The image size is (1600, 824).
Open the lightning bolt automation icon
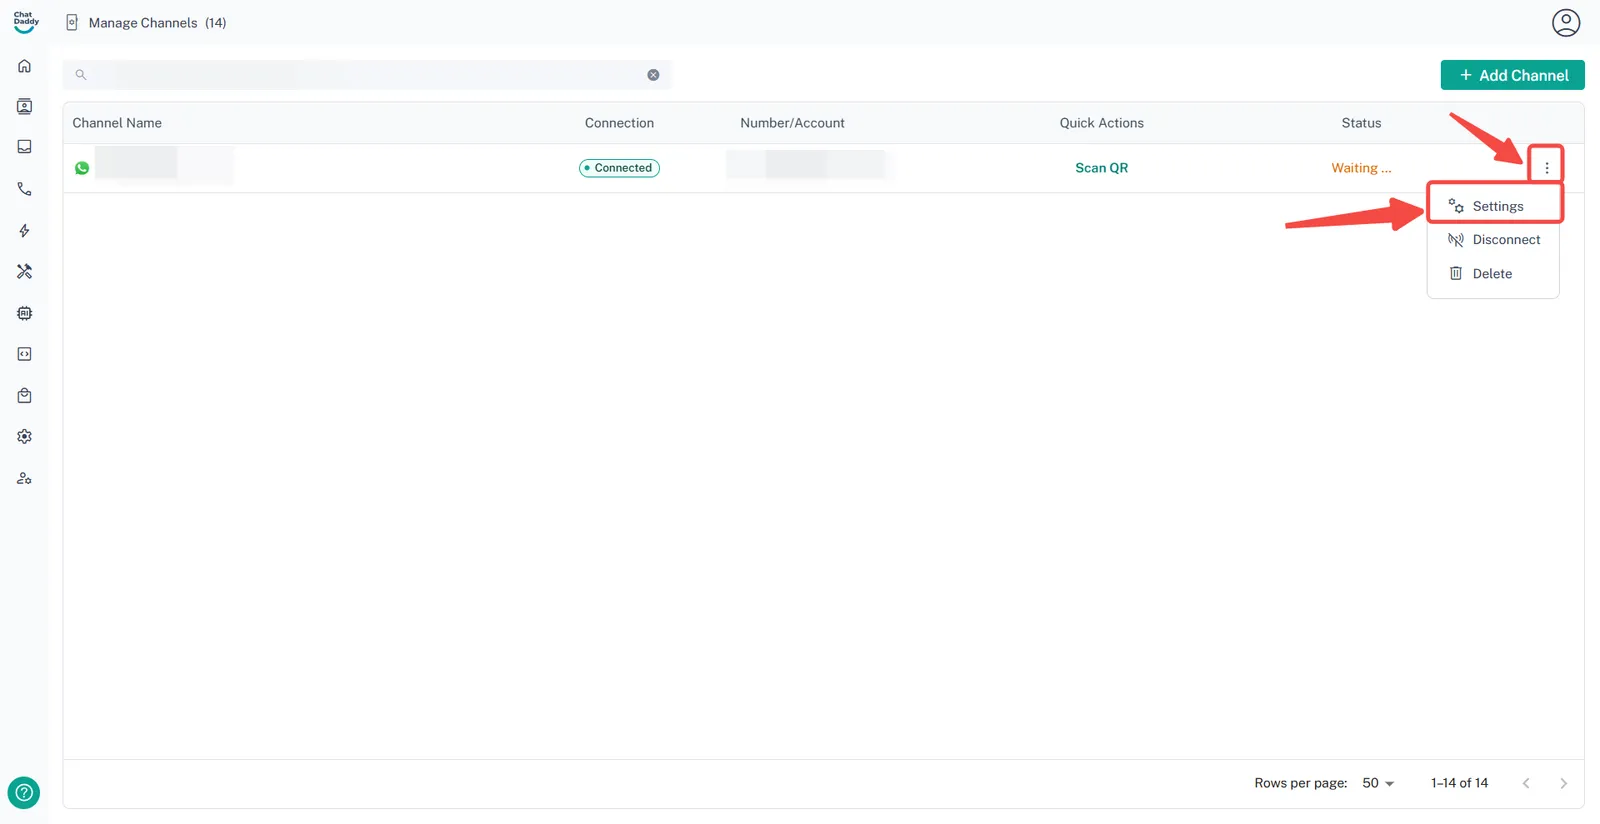pyautogui.click(x=24, y=231)
